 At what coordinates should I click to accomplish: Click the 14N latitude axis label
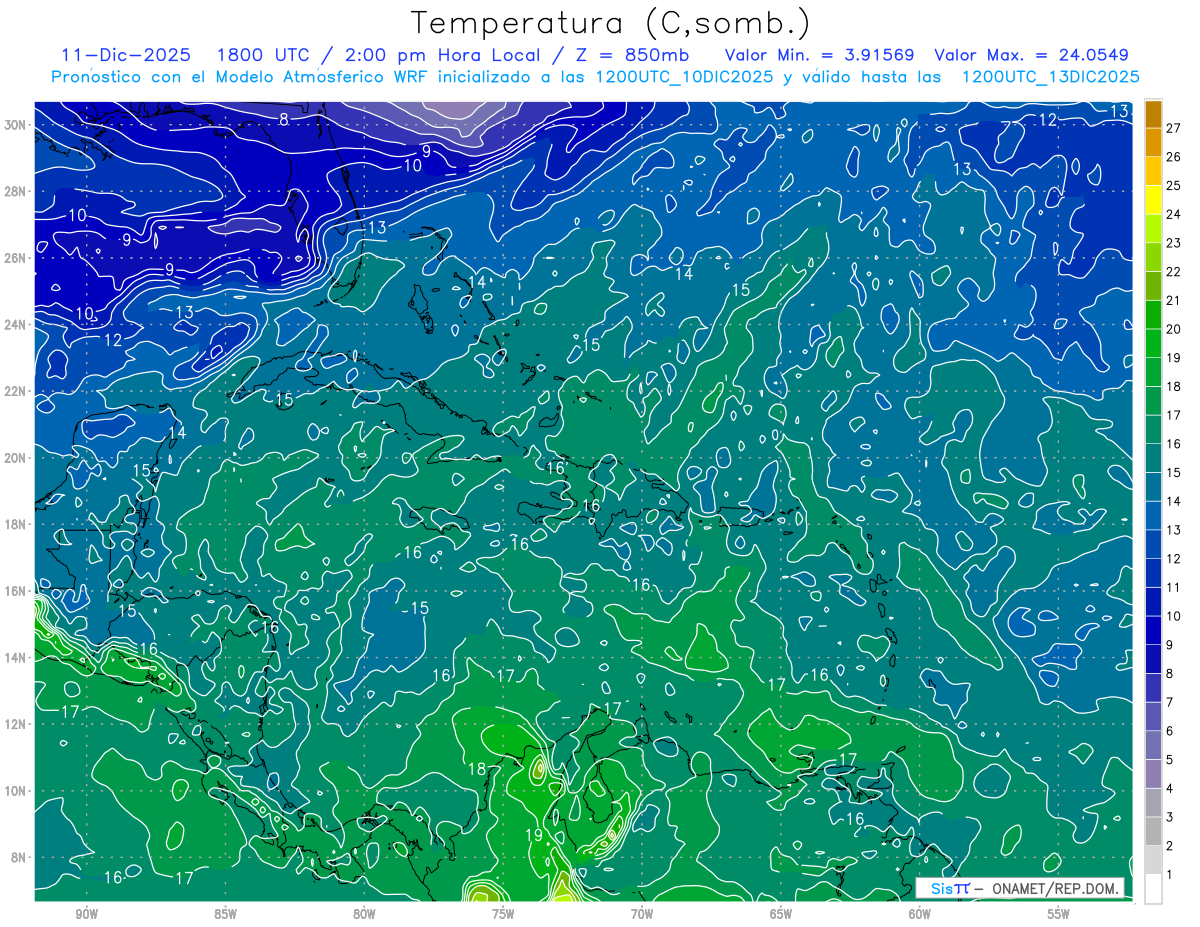pyautogui.click(x=17, y=658)
